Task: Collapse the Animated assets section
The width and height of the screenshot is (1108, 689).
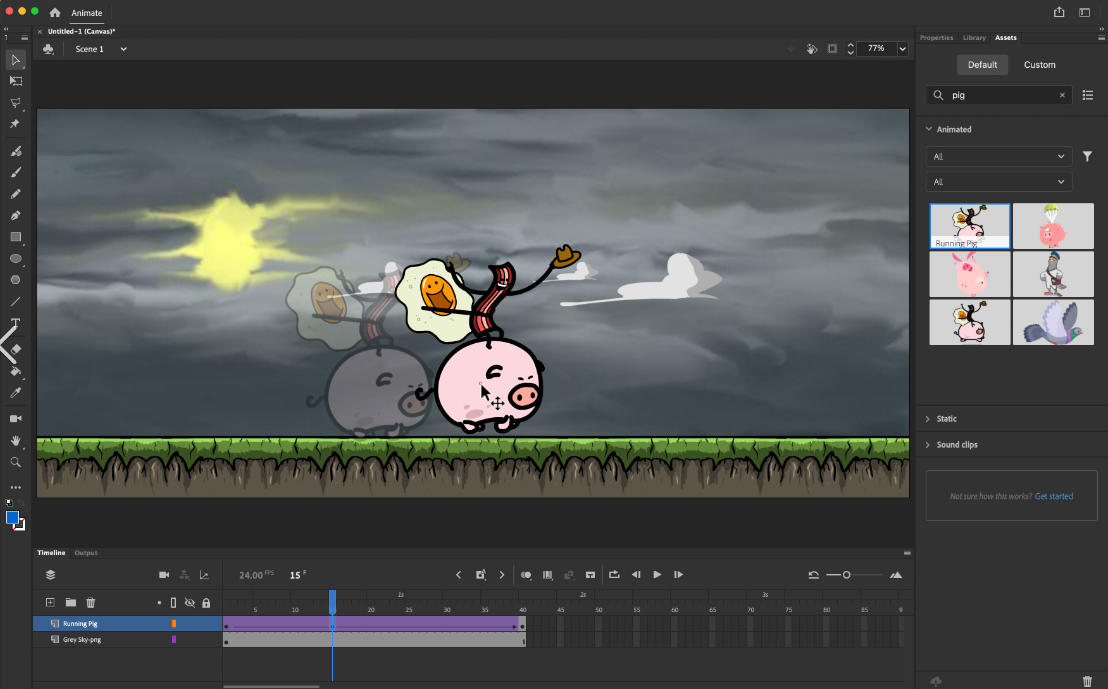Action: (x=929, y=129)
